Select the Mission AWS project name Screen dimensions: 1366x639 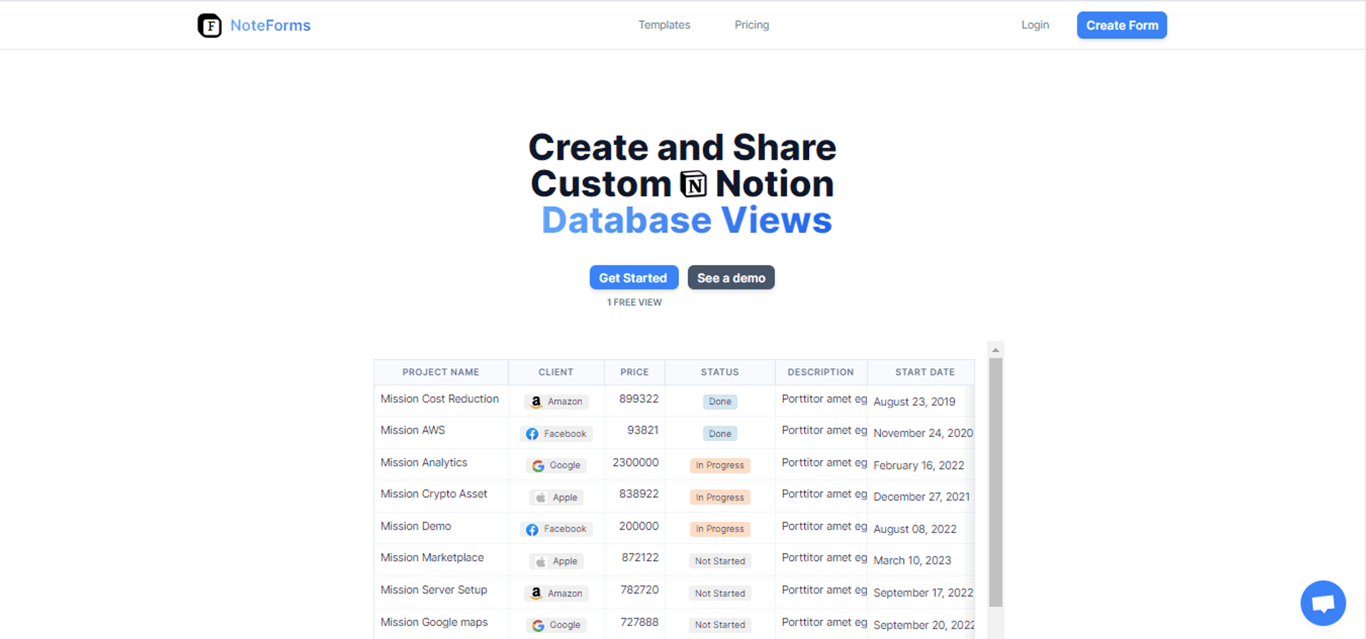tap(412, 430)
